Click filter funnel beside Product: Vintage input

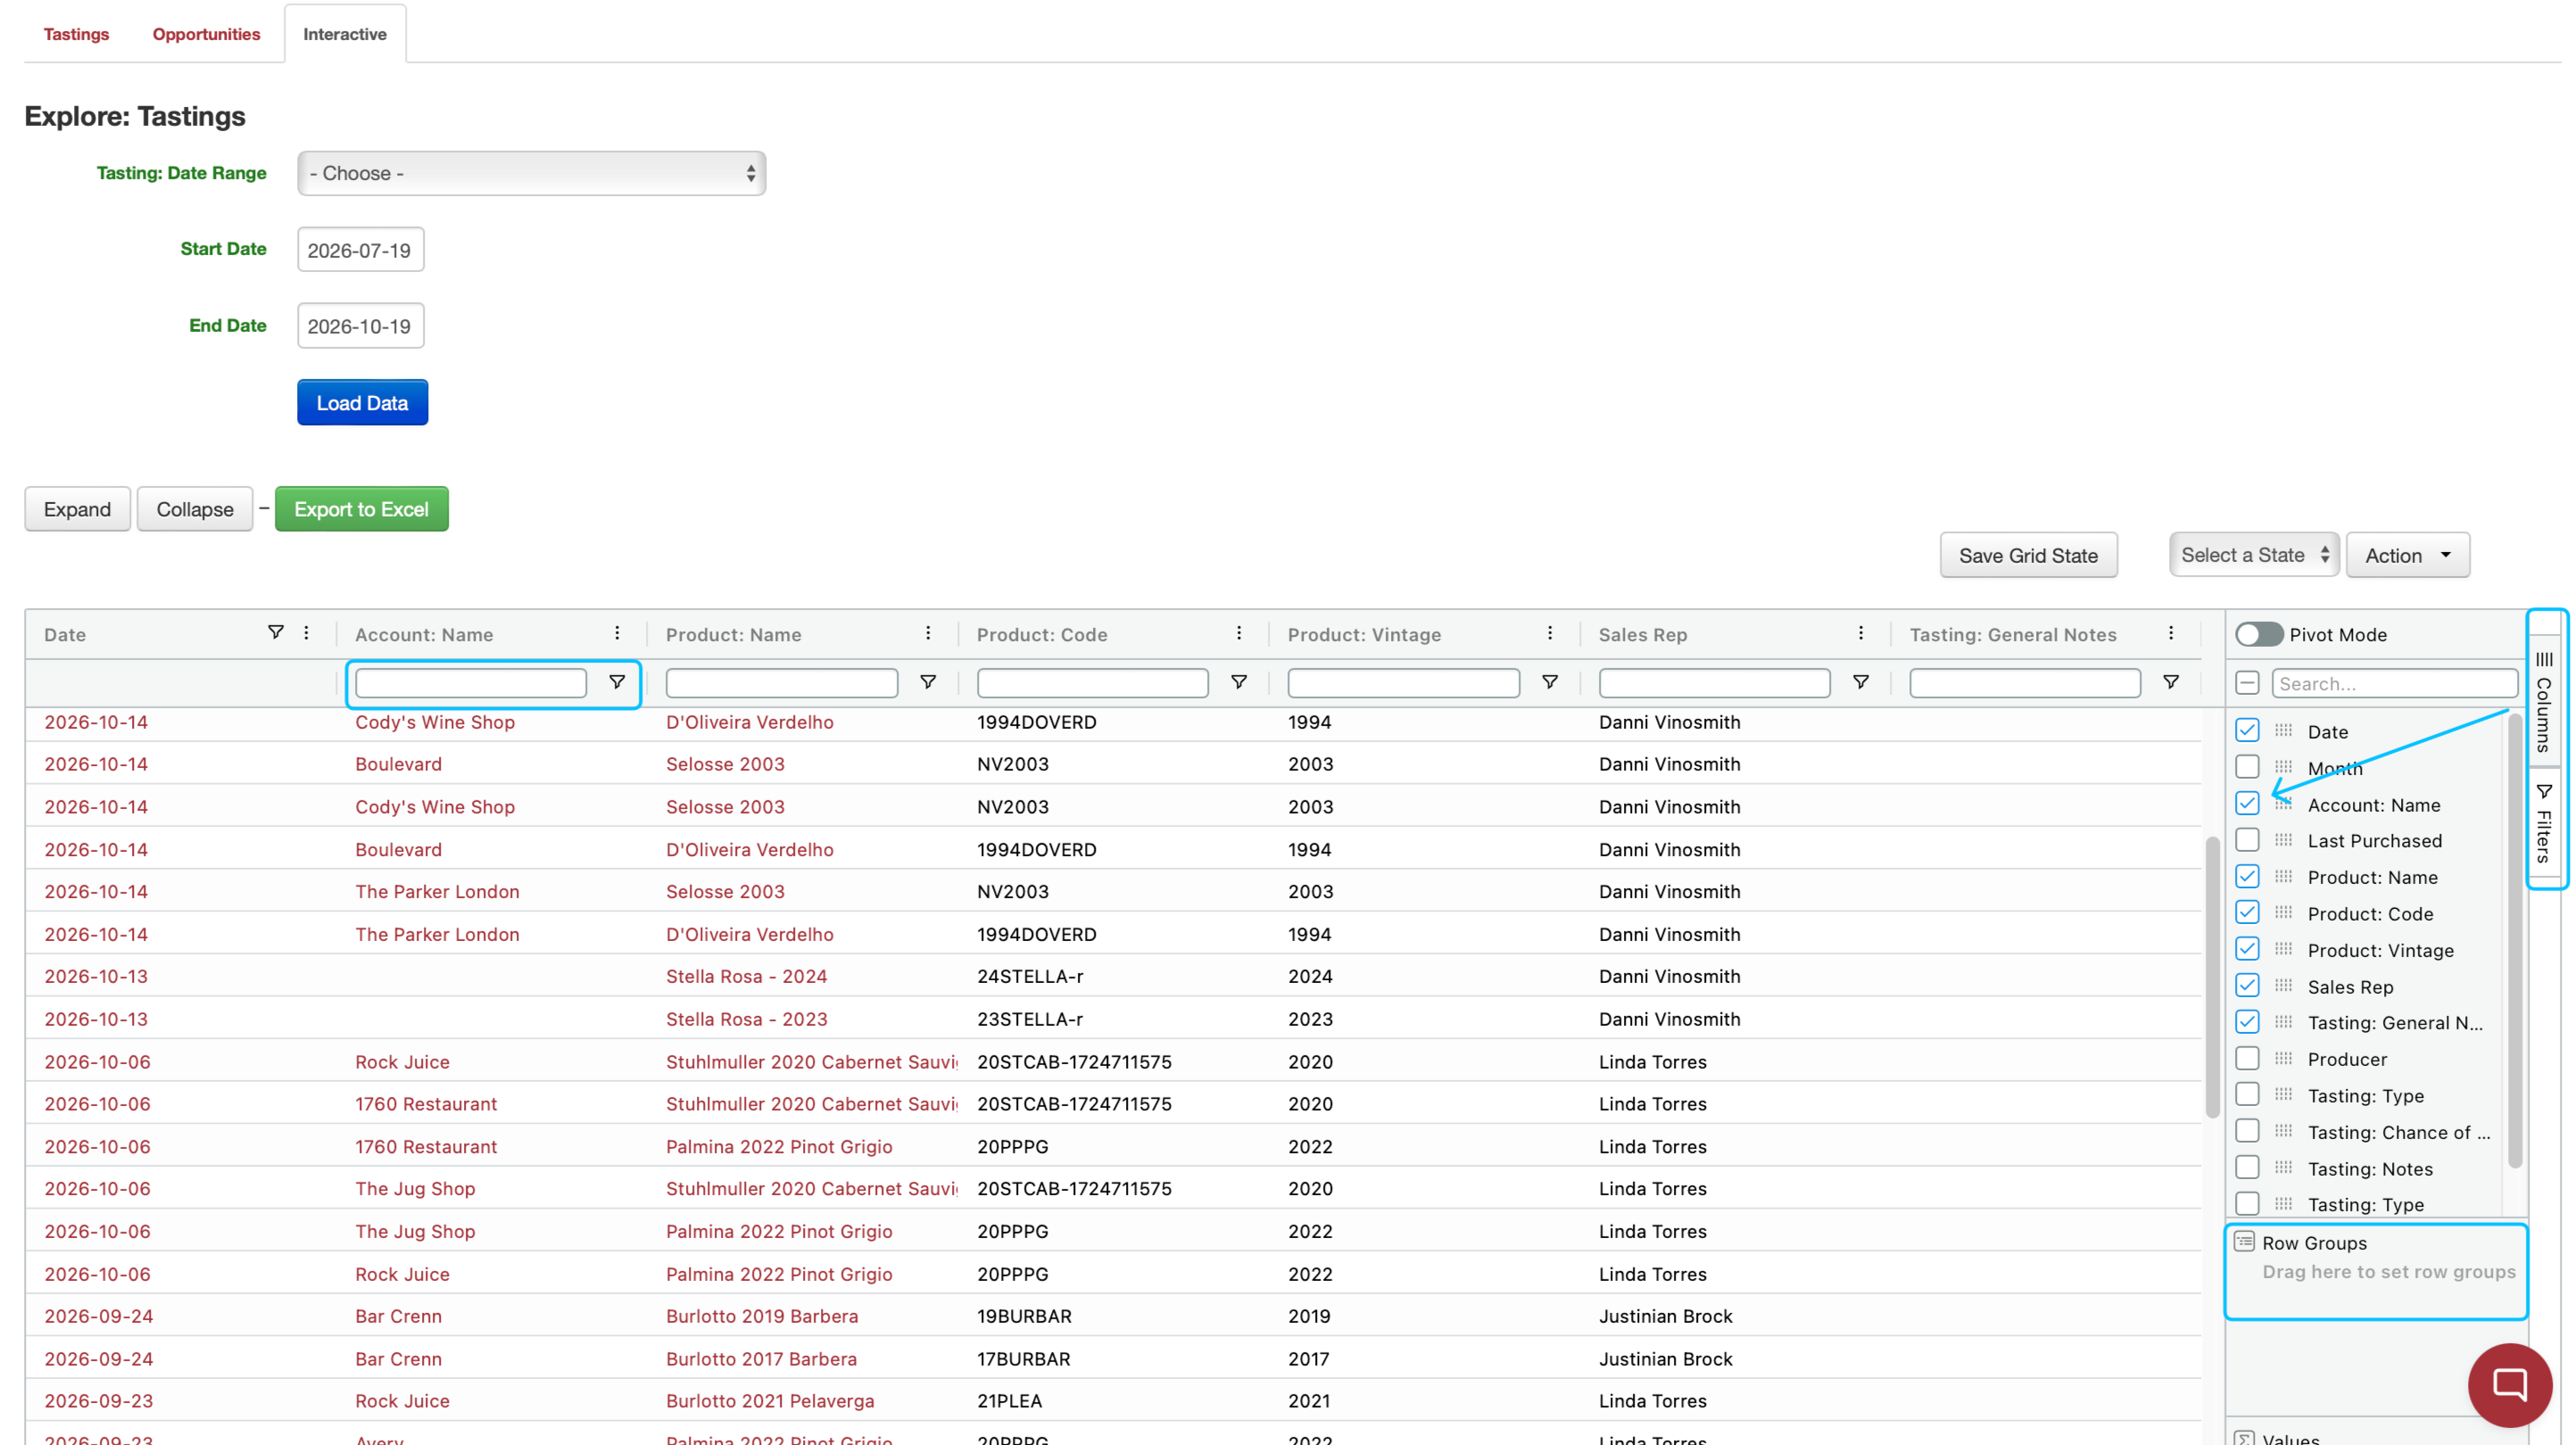click(1550, 682)
